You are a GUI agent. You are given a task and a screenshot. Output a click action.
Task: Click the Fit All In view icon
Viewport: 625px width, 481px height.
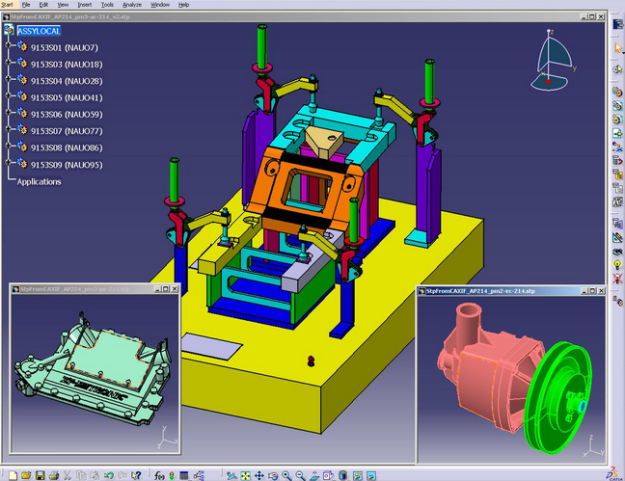(245, 474)
